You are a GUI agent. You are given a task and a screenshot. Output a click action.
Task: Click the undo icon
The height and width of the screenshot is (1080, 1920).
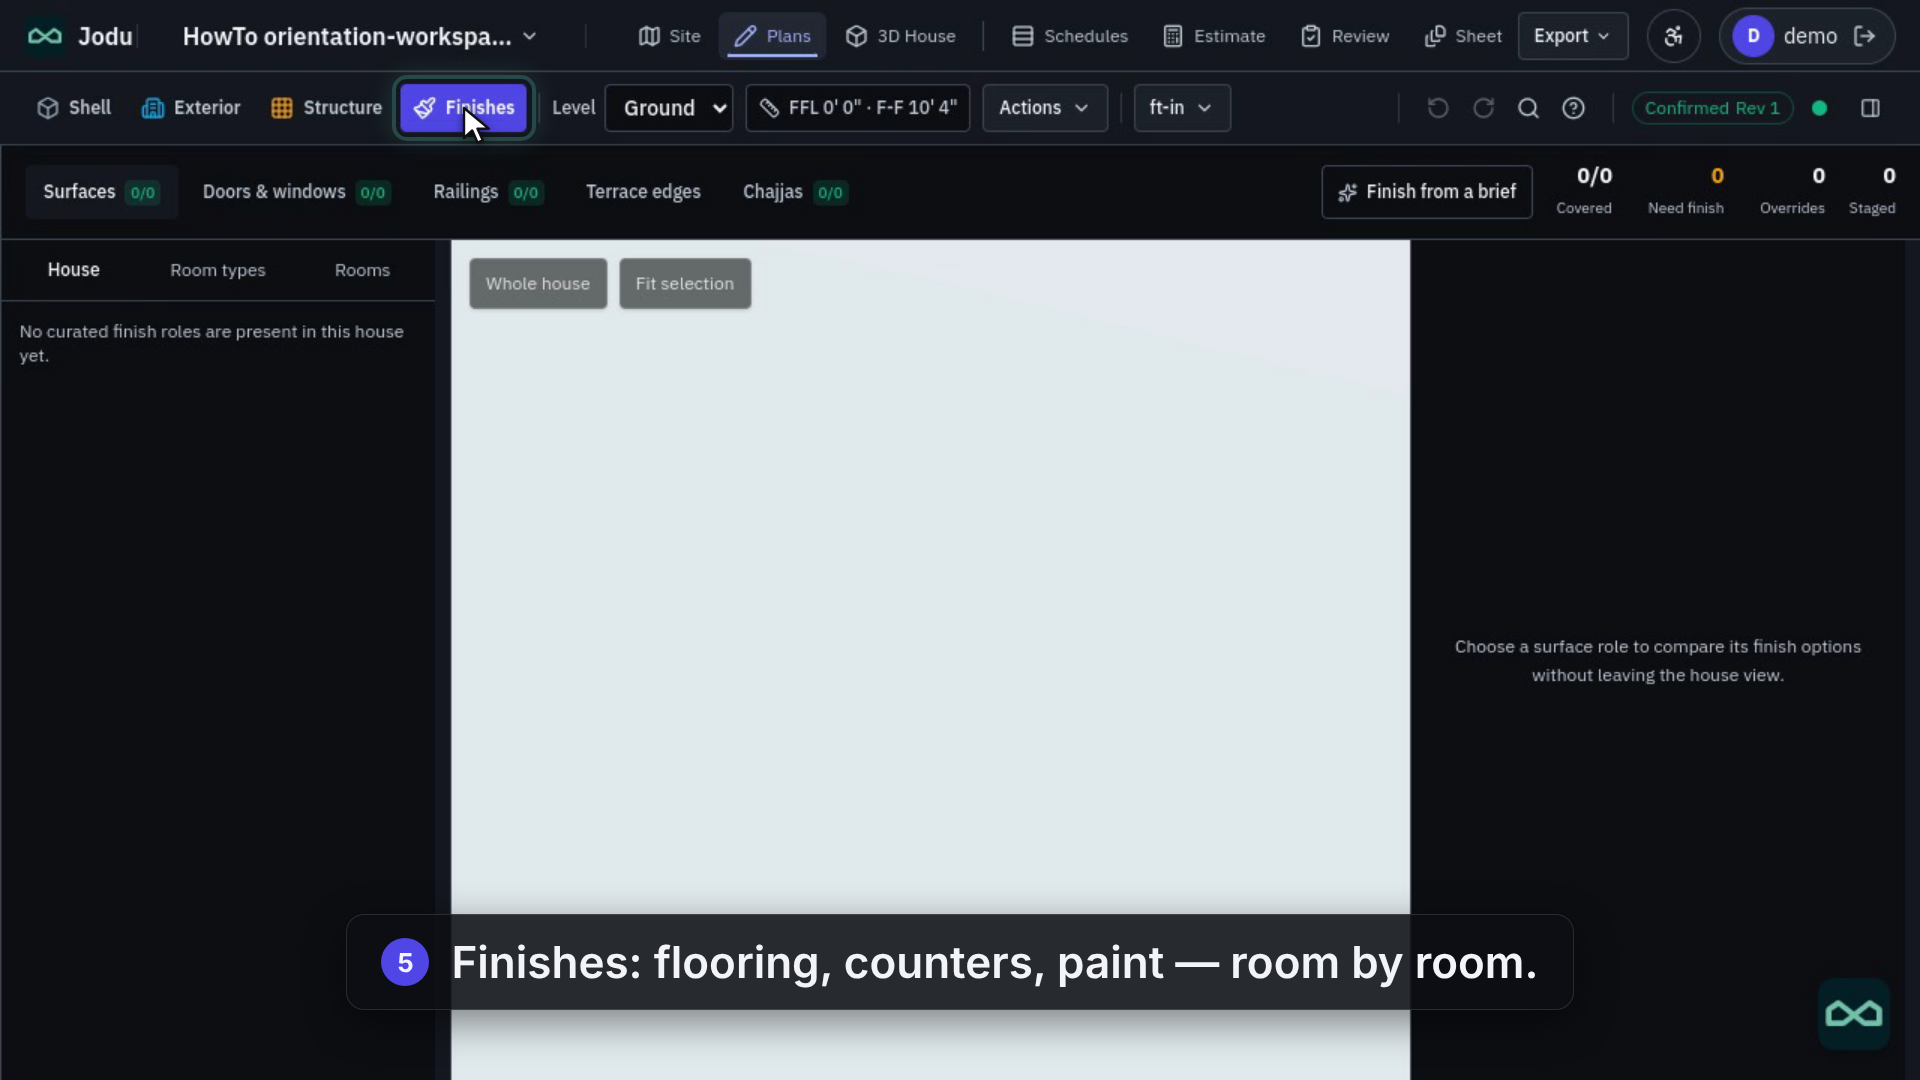click(1437, 108)
